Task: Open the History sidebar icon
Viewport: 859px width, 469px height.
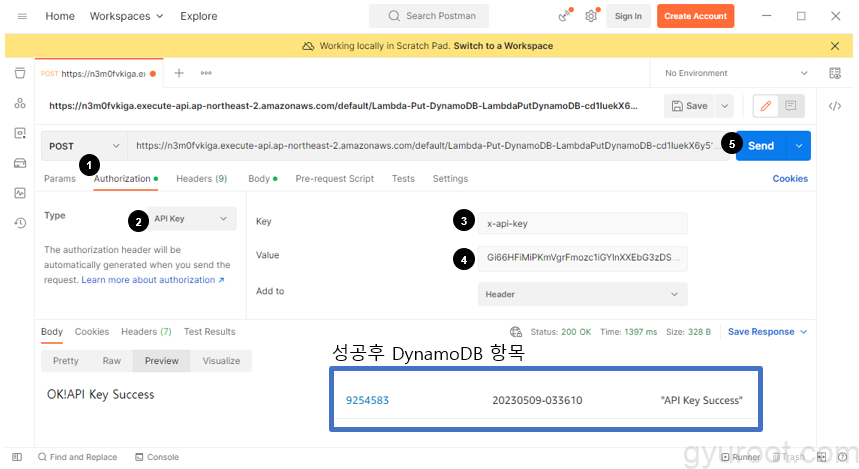Action: [19, 223]
